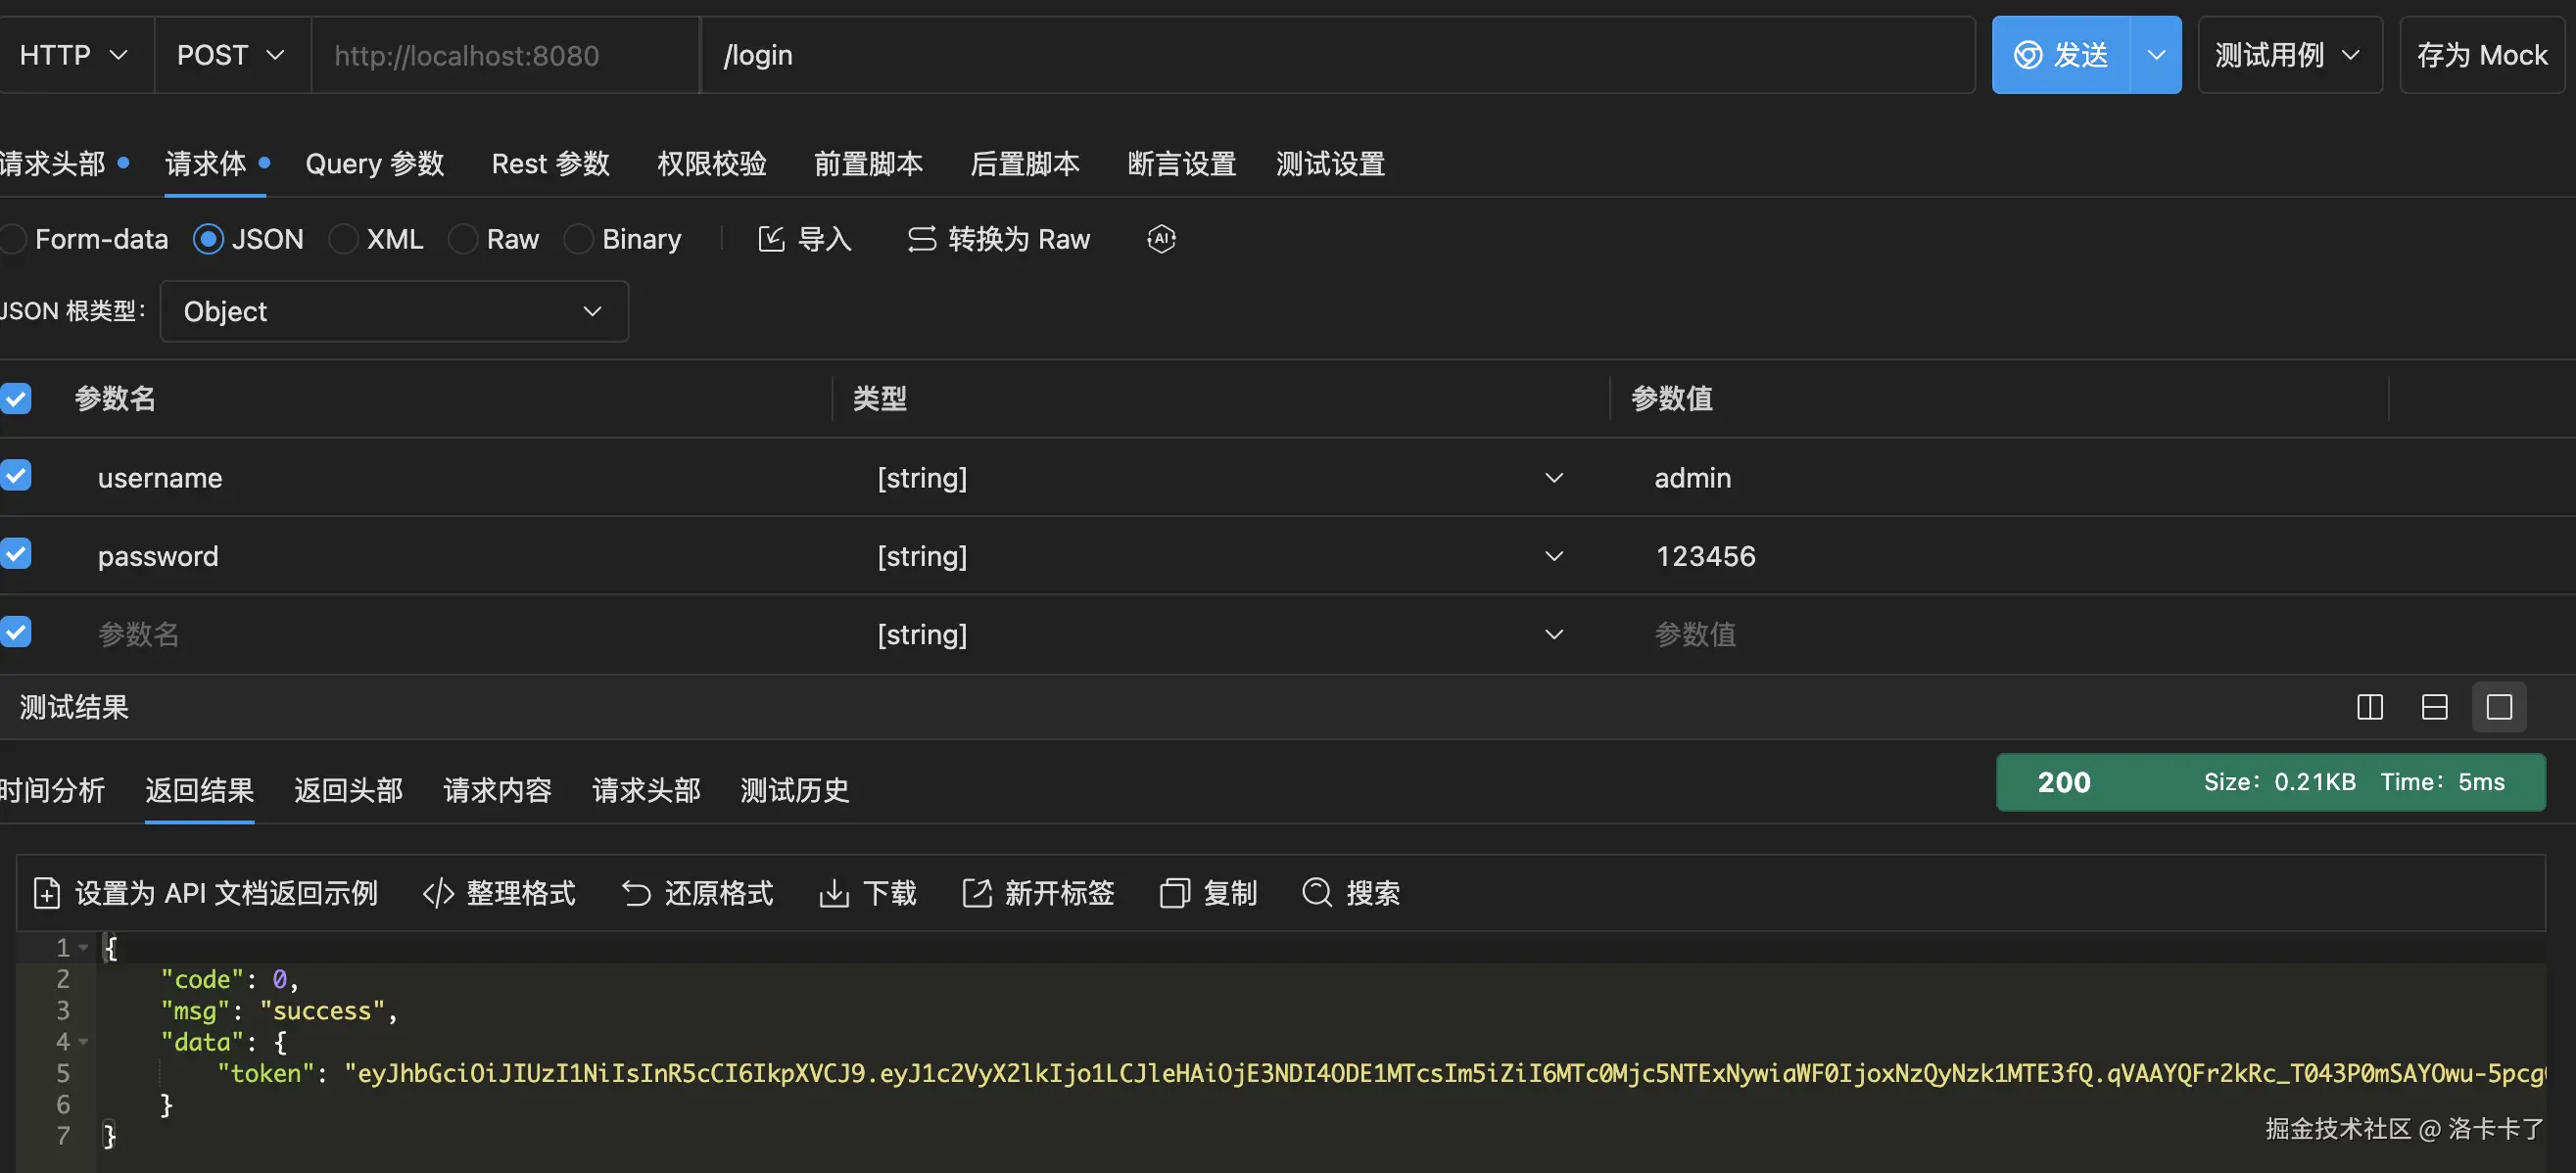Select the Form-data radio button
Image resolution: width=2576 pixels, height=1173 pixels.
13,239
